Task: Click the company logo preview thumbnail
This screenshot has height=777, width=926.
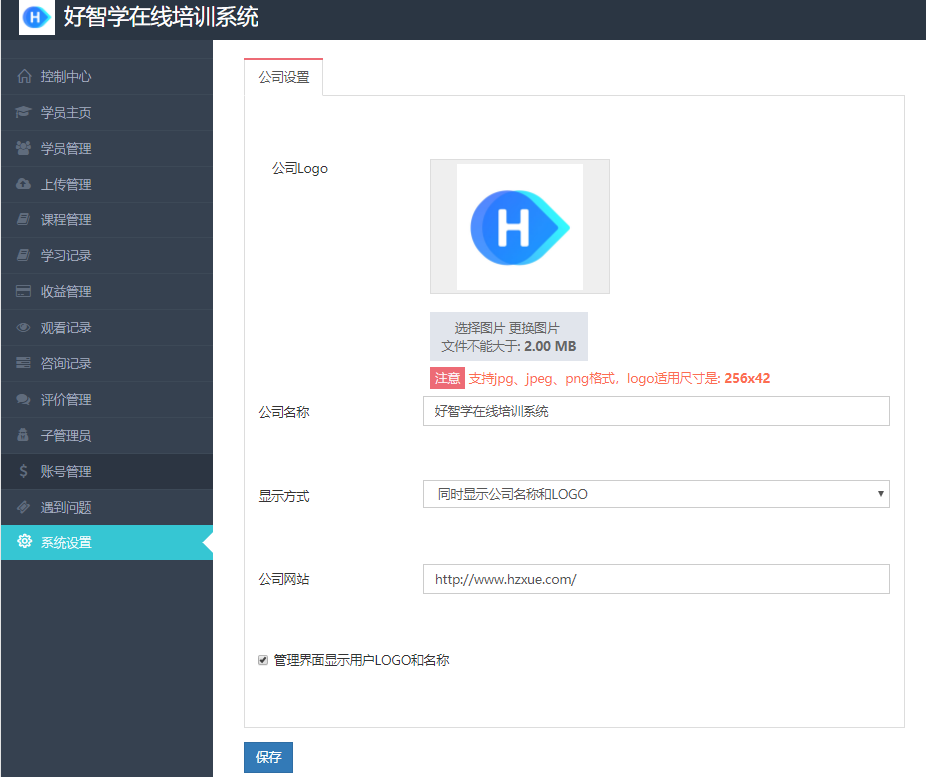Action: (520, 227)
